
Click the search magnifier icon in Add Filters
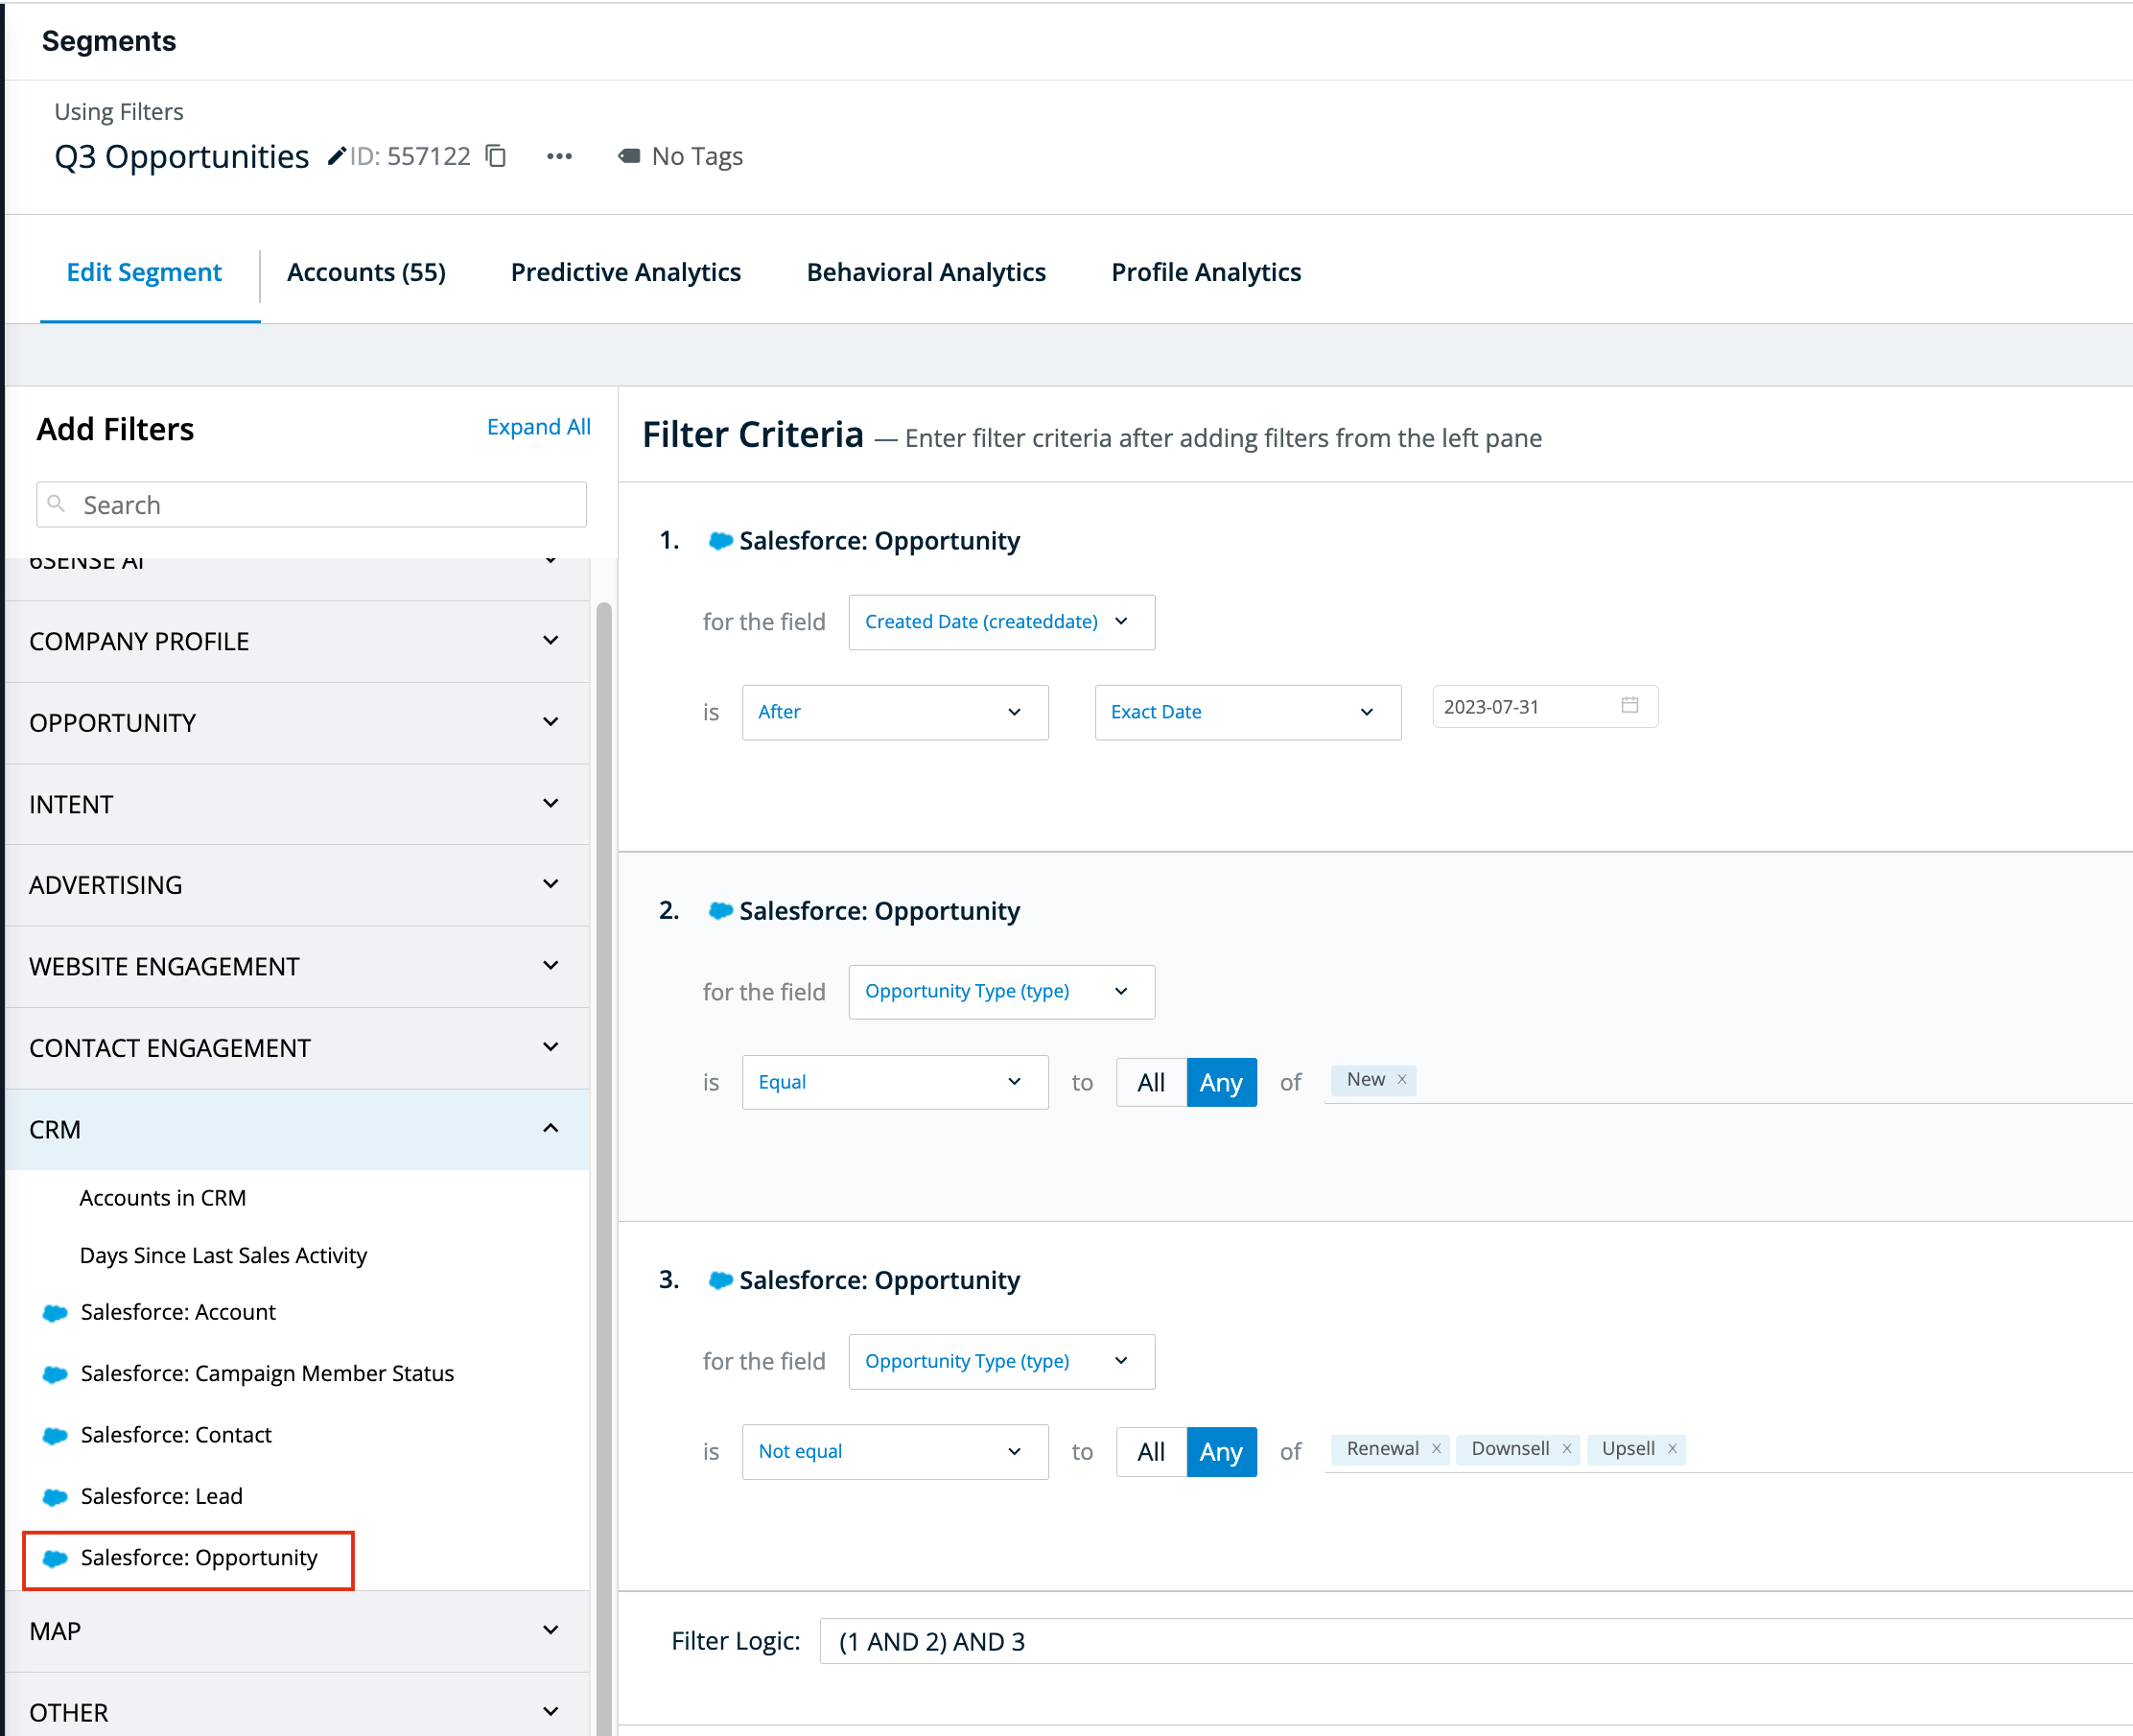(x=57, y=504)
